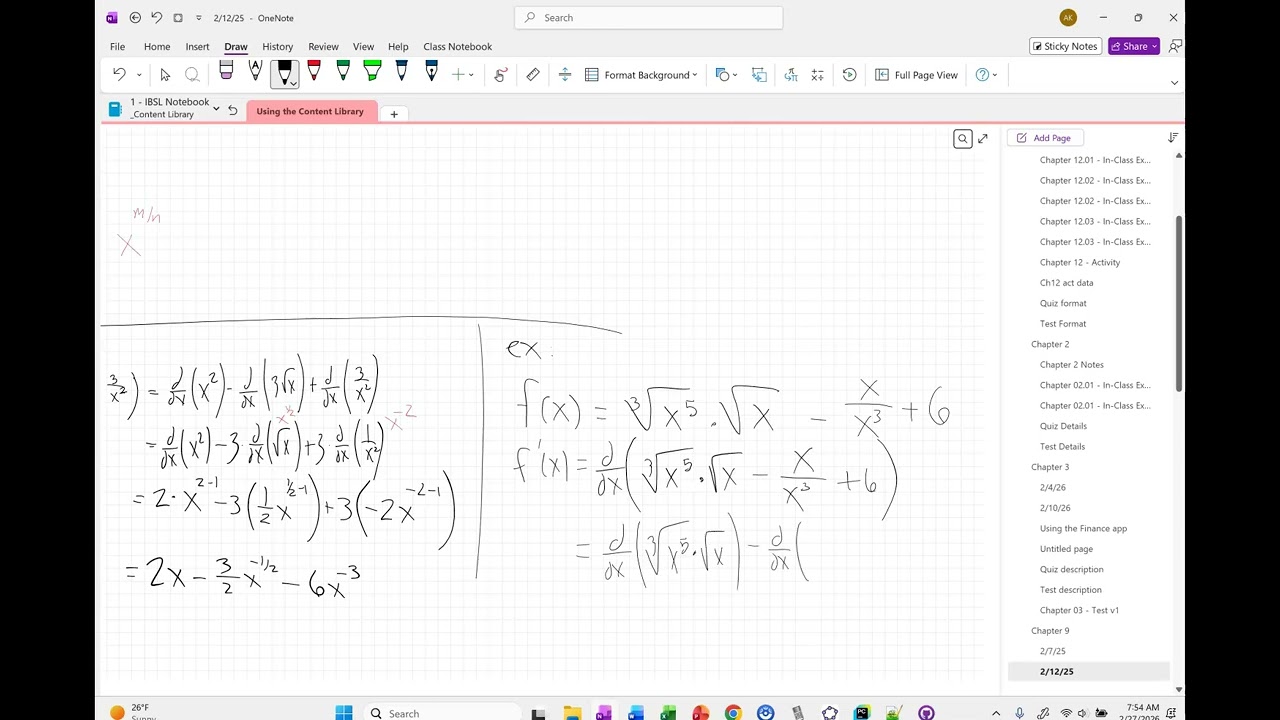The image size is (1280, 720).
Task: Choose the Select Objects pointer tool
Action: pyautogui.click(x=165, y=74)
